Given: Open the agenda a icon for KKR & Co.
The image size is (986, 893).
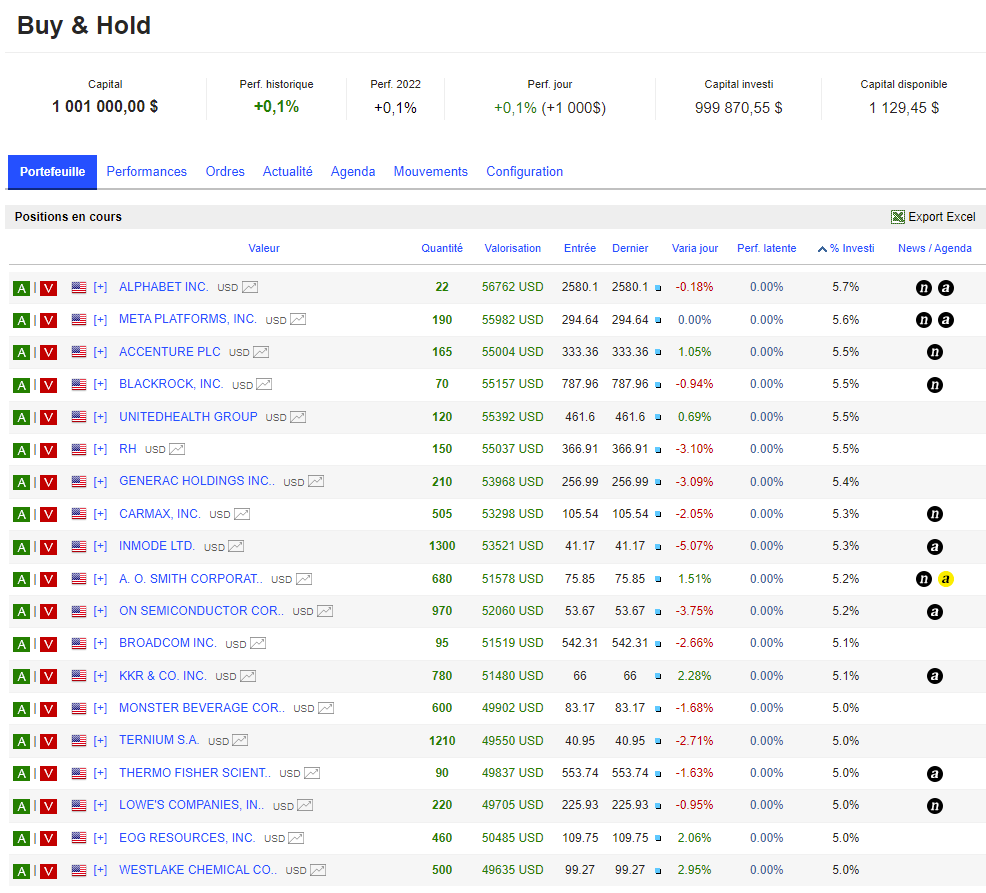Looking at the screenshot, I should tap(935, 676).
